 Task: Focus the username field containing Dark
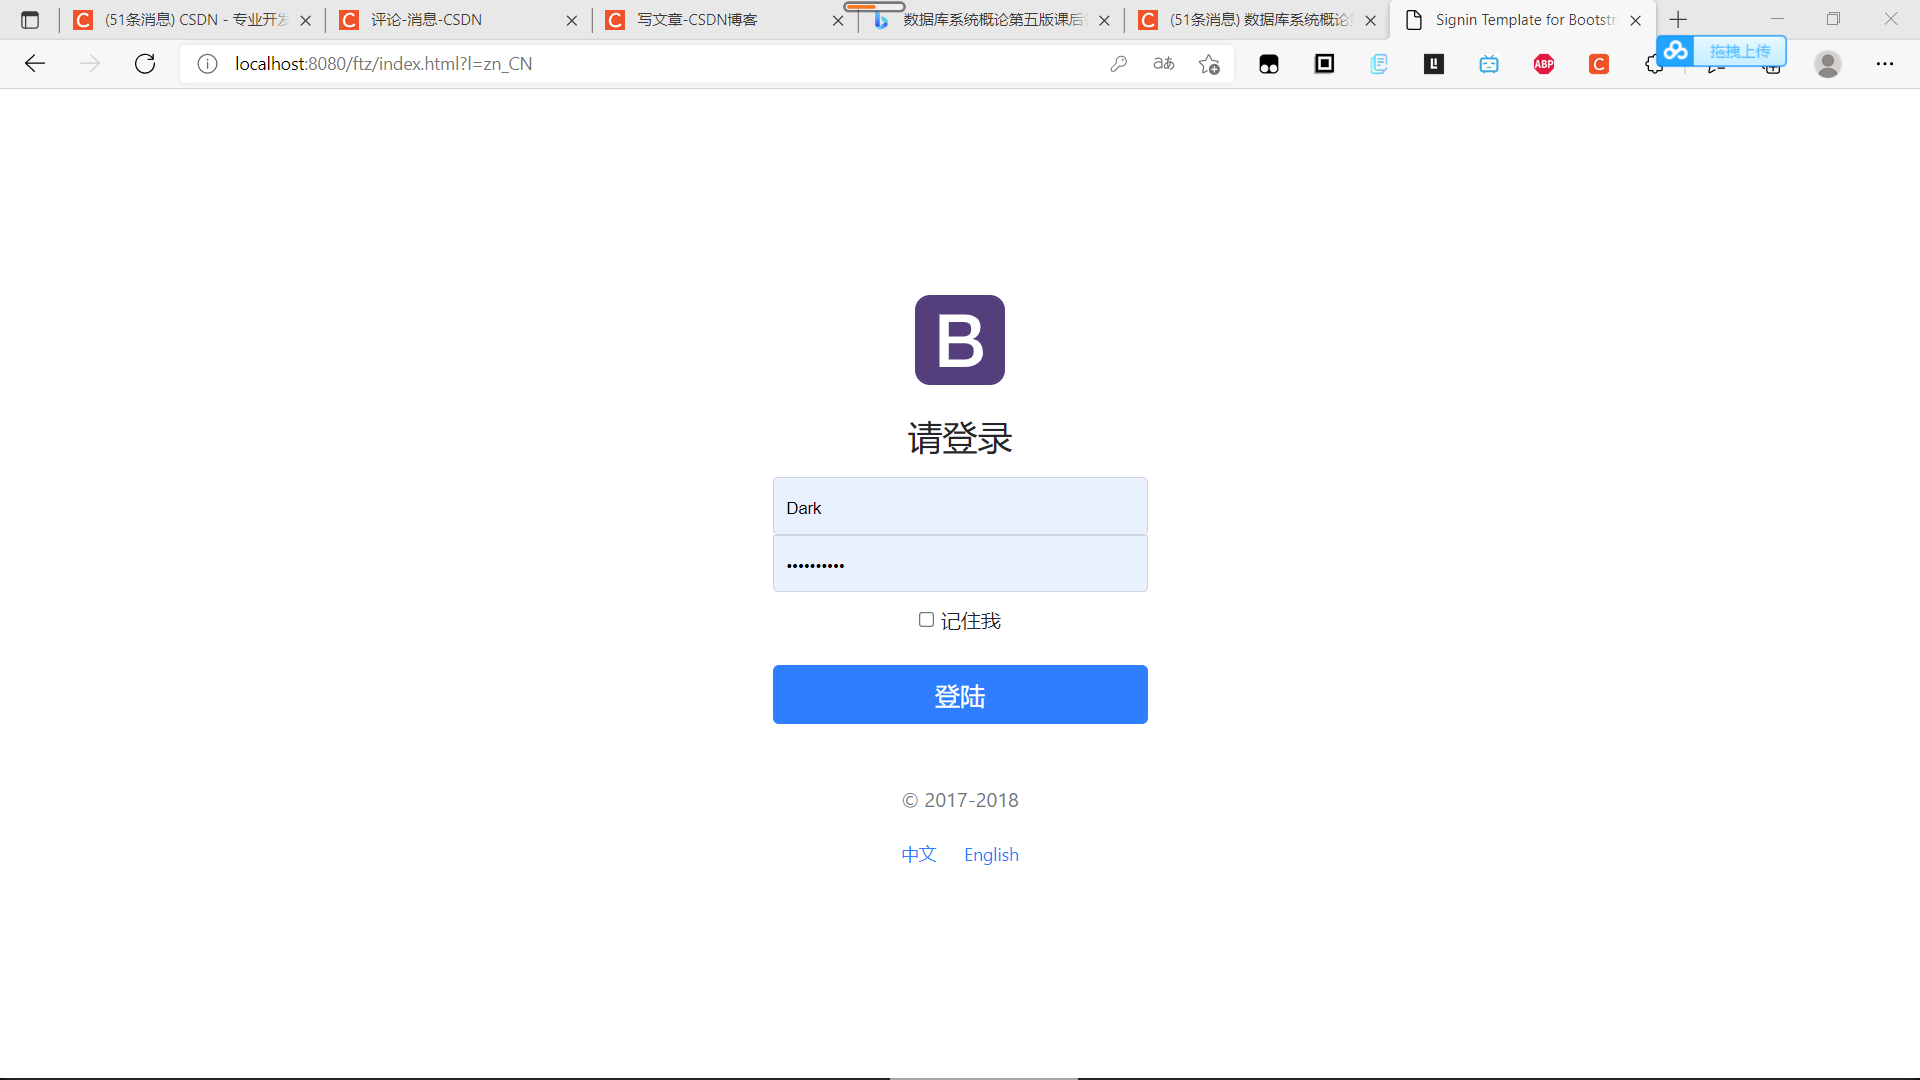(960, 506)
